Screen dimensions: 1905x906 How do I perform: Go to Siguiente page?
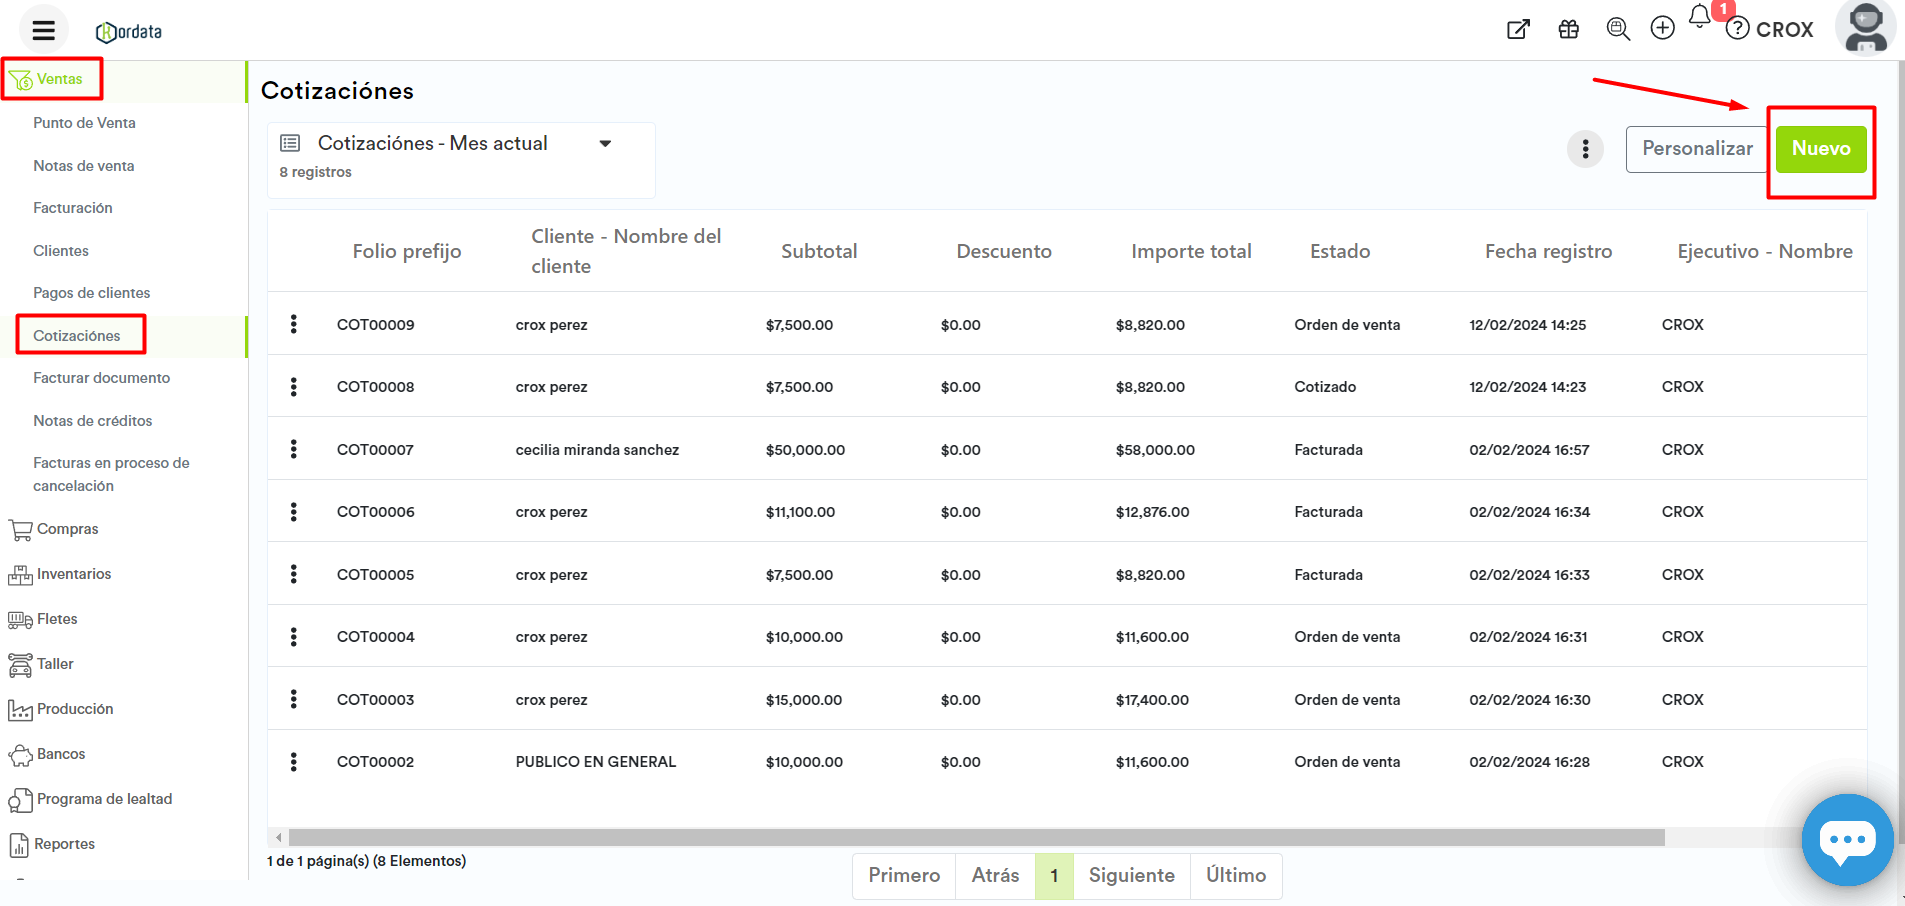[x=1131, y=876]
